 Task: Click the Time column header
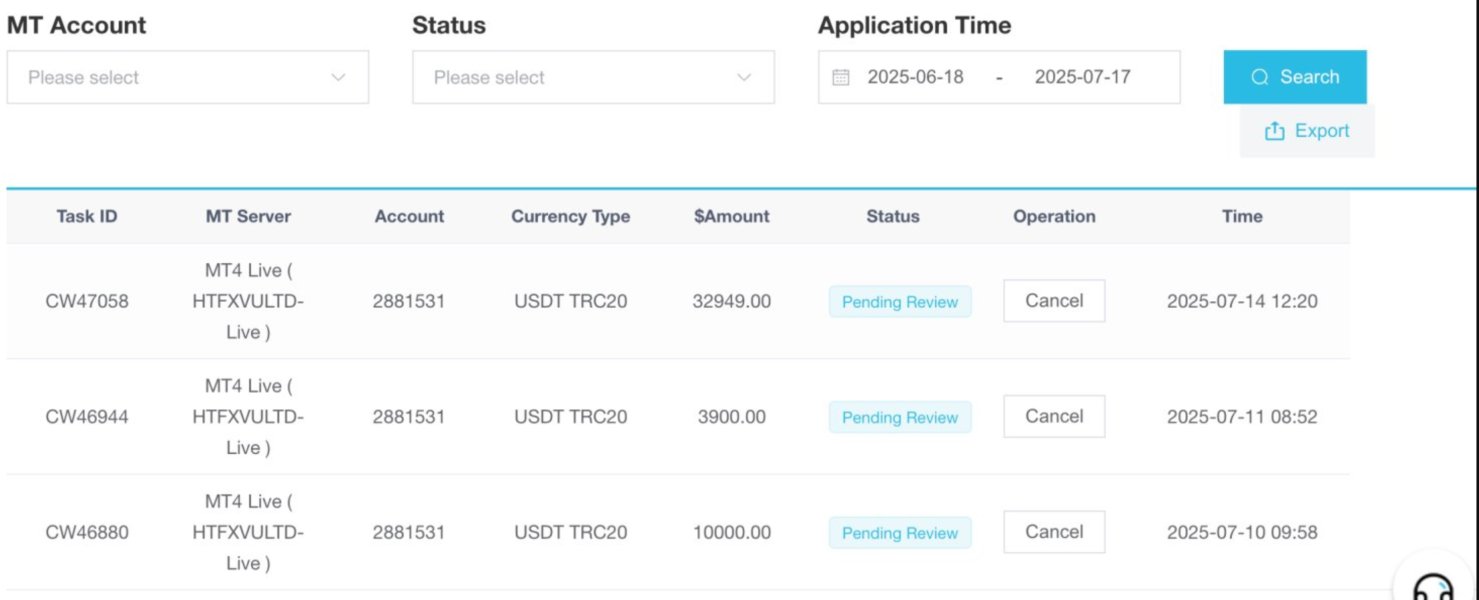point(1242,216)
